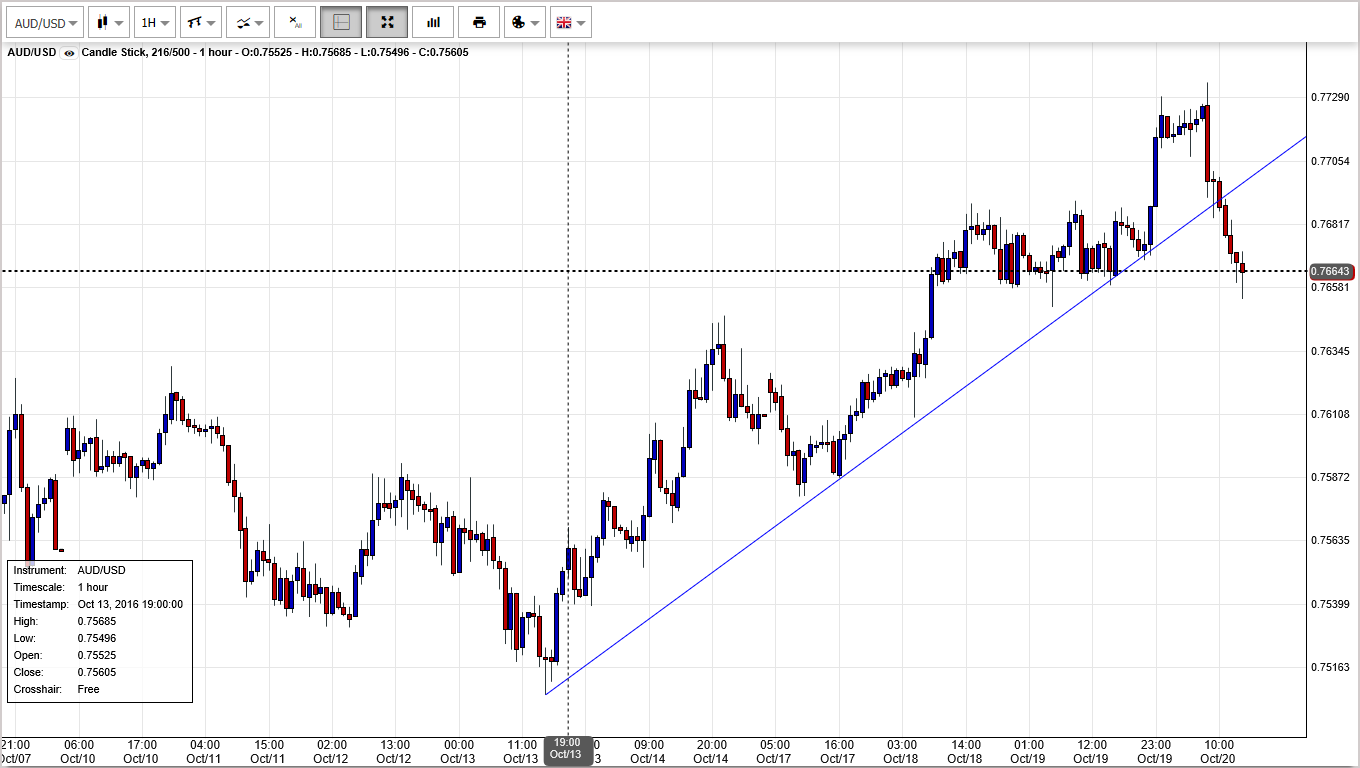Toggle the eye visibility icon beside AUD/USD

[x=69, y=53]
